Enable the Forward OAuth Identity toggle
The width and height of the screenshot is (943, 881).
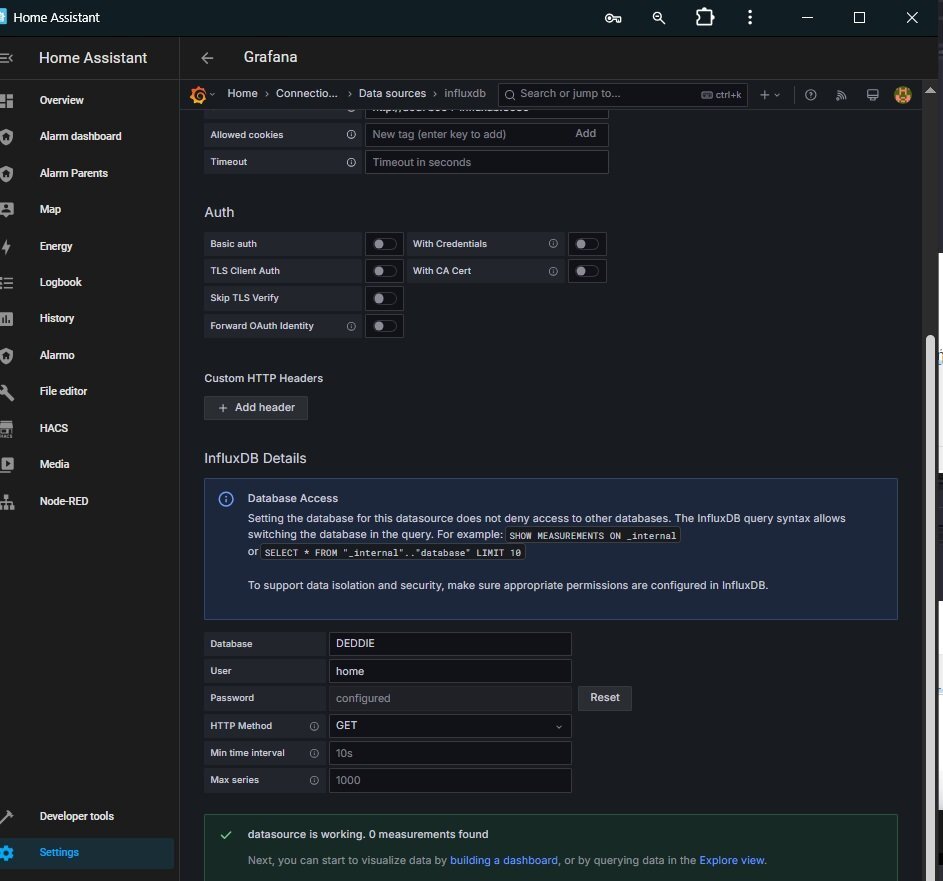click(x=384, y=326)
